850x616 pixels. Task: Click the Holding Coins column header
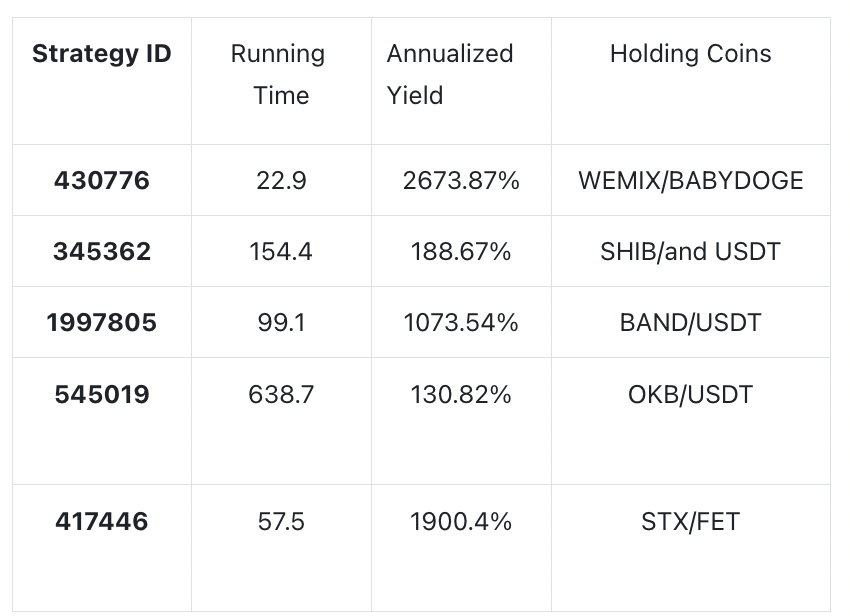pos(690,54)
